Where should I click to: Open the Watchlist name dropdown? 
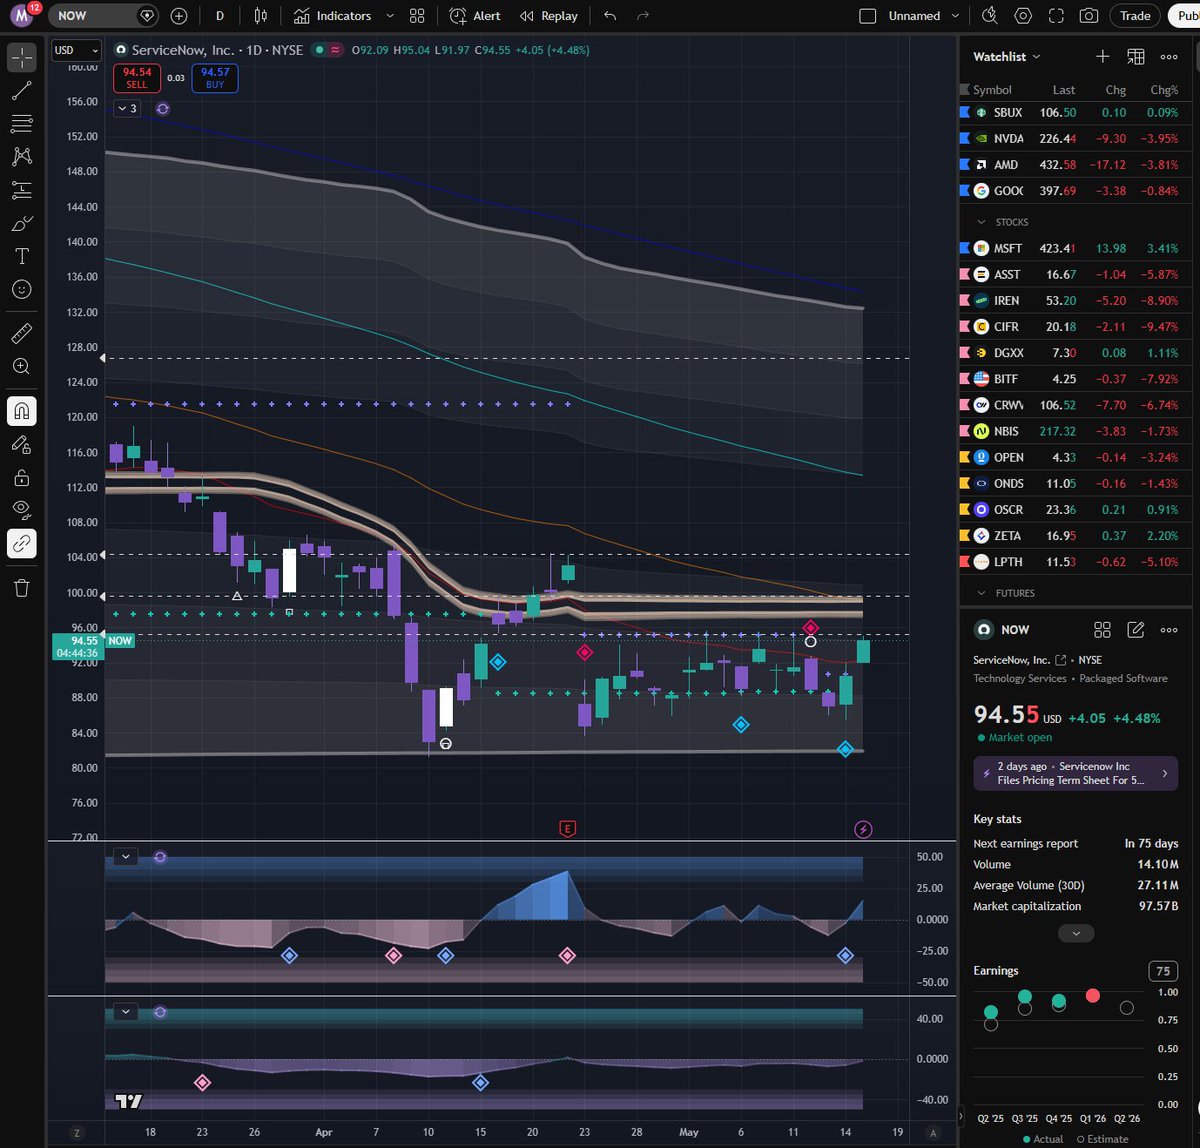[x=1007, y=57]
